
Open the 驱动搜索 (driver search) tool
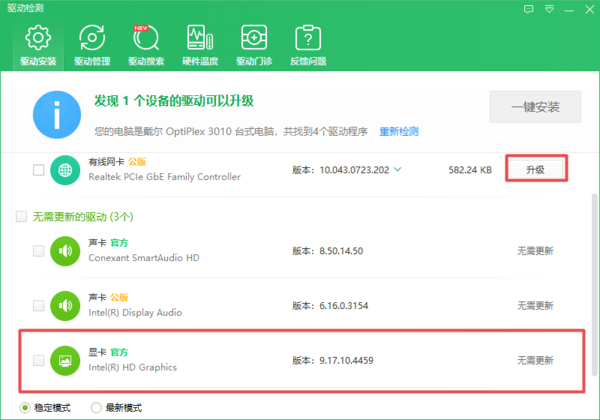coord(146,46)
